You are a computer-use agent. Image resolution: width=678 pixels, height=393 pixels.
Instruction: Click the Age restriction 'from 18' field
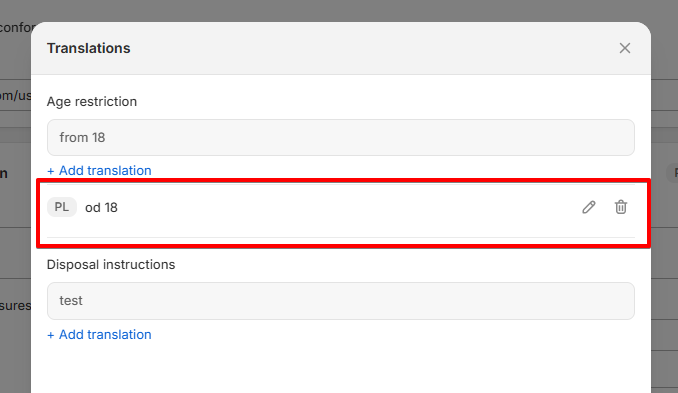(341, 137)
